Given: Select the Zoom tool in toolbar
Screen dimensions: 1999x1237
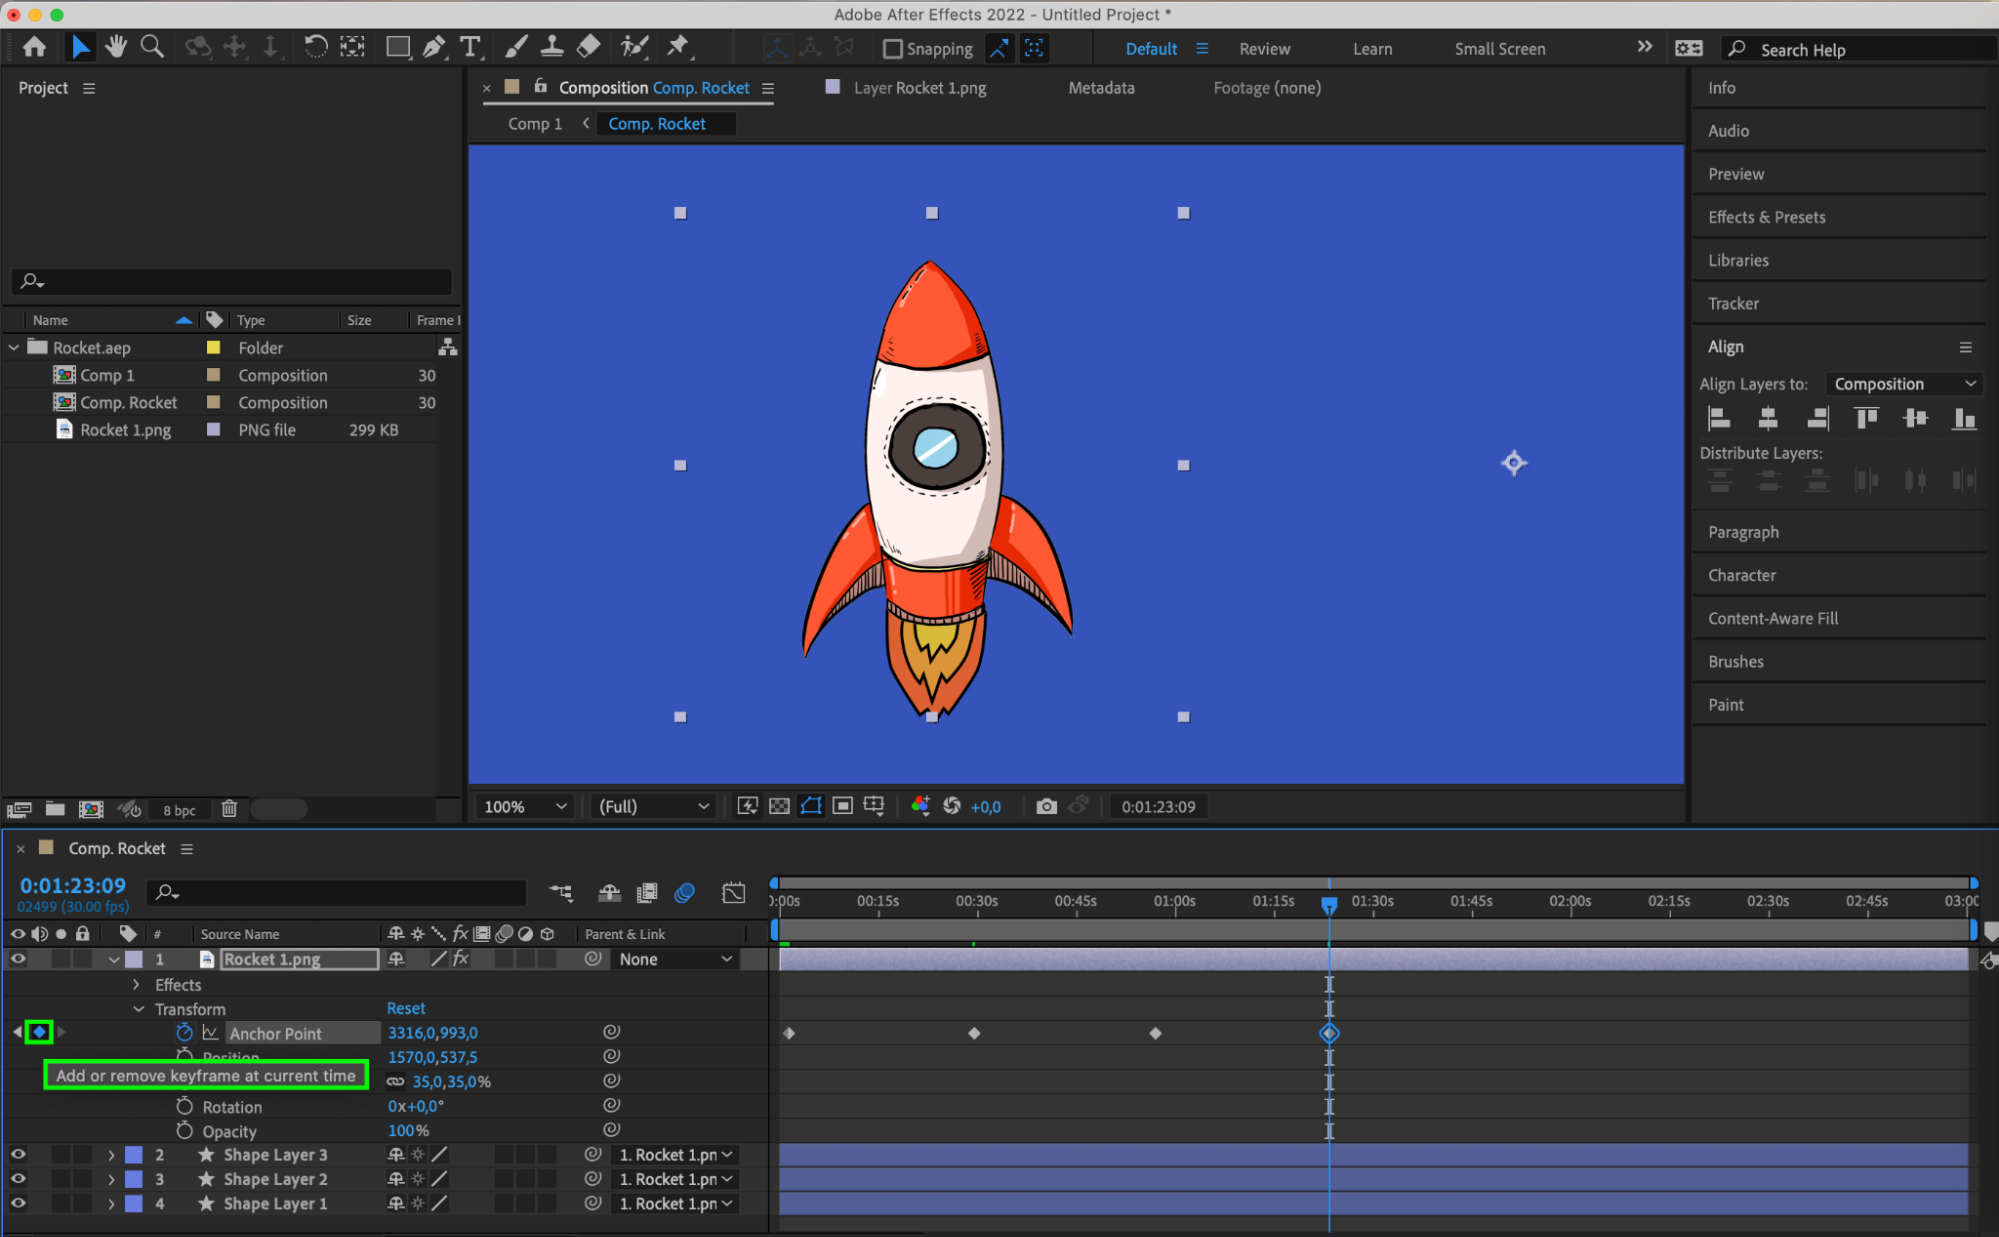Looking at the screenshot, I should coord(152,47).
